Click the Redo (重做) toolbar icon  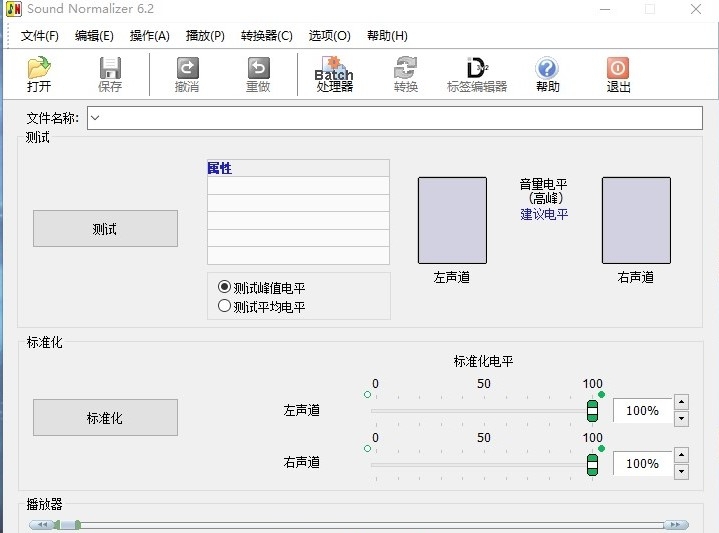(259, 68)
